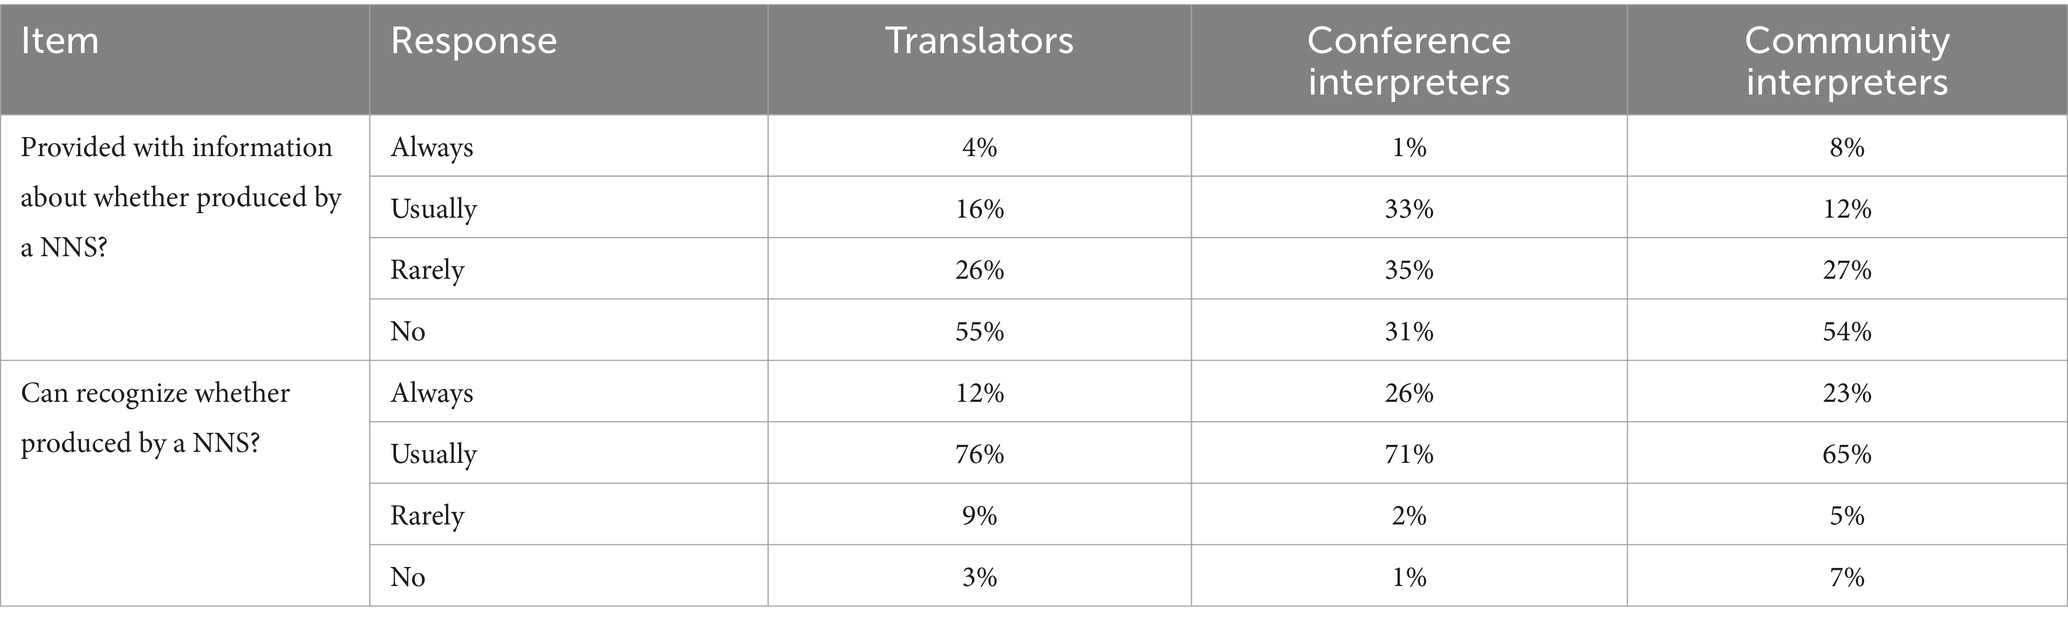Image resolution: width=2068 pixels, height=624 pixels.
Task: Click the 35% Conference interpreters cell
Action: [1409, 268]
